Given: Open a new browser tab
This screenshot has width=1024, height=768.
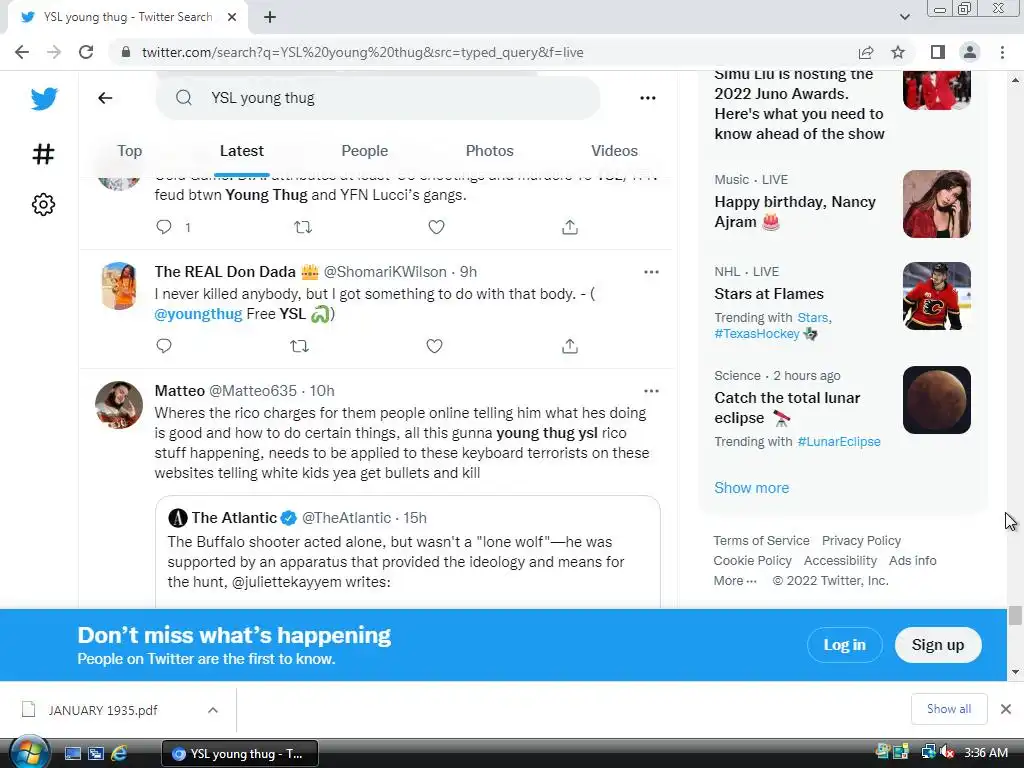Looking at the screenshot, I should [270, 17].
